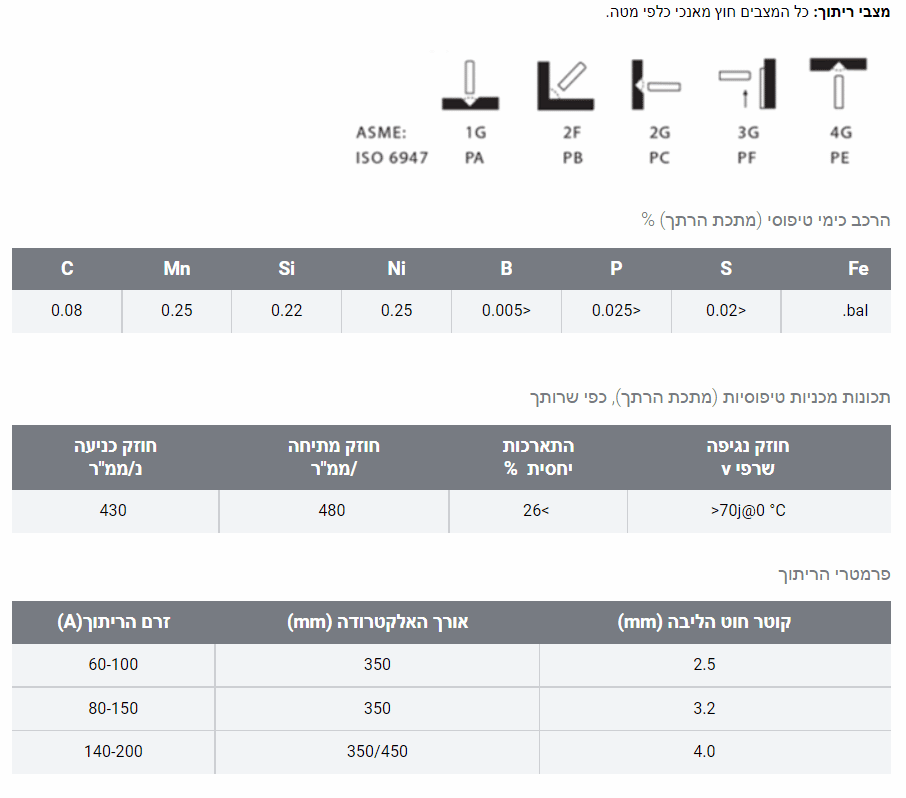Click the 1G flat welding position icon
This screenshot has height=798, width=906.
coord(474,85)
